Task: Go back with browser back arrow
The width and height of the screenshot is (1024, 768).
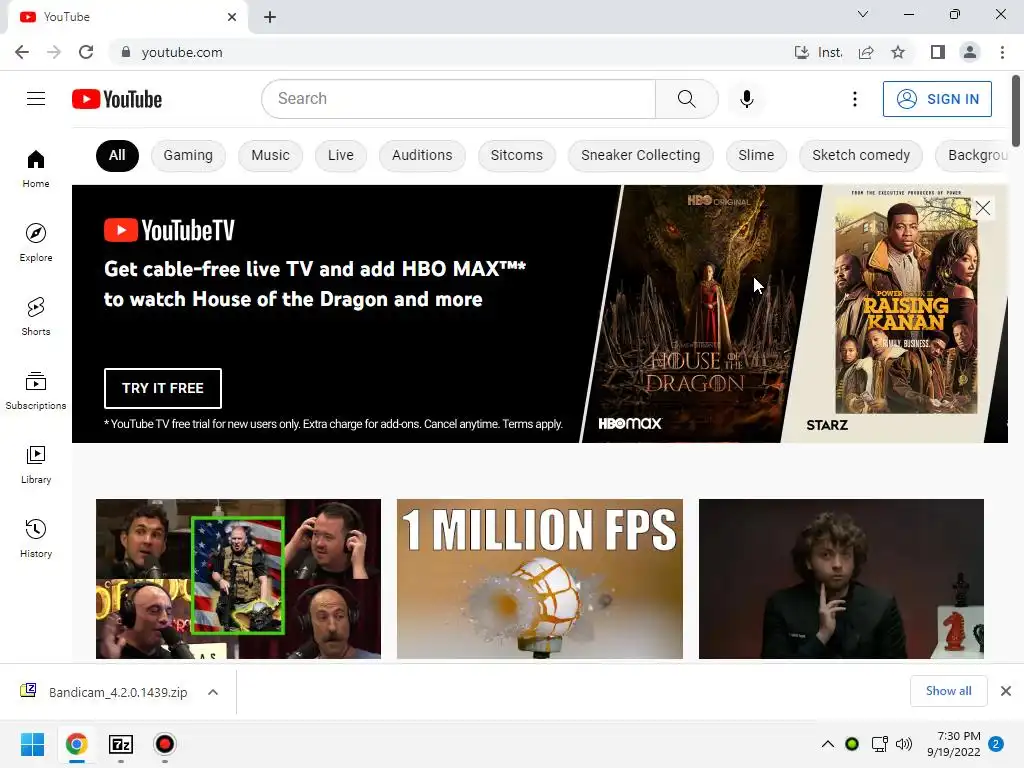Action: [22, 52]
